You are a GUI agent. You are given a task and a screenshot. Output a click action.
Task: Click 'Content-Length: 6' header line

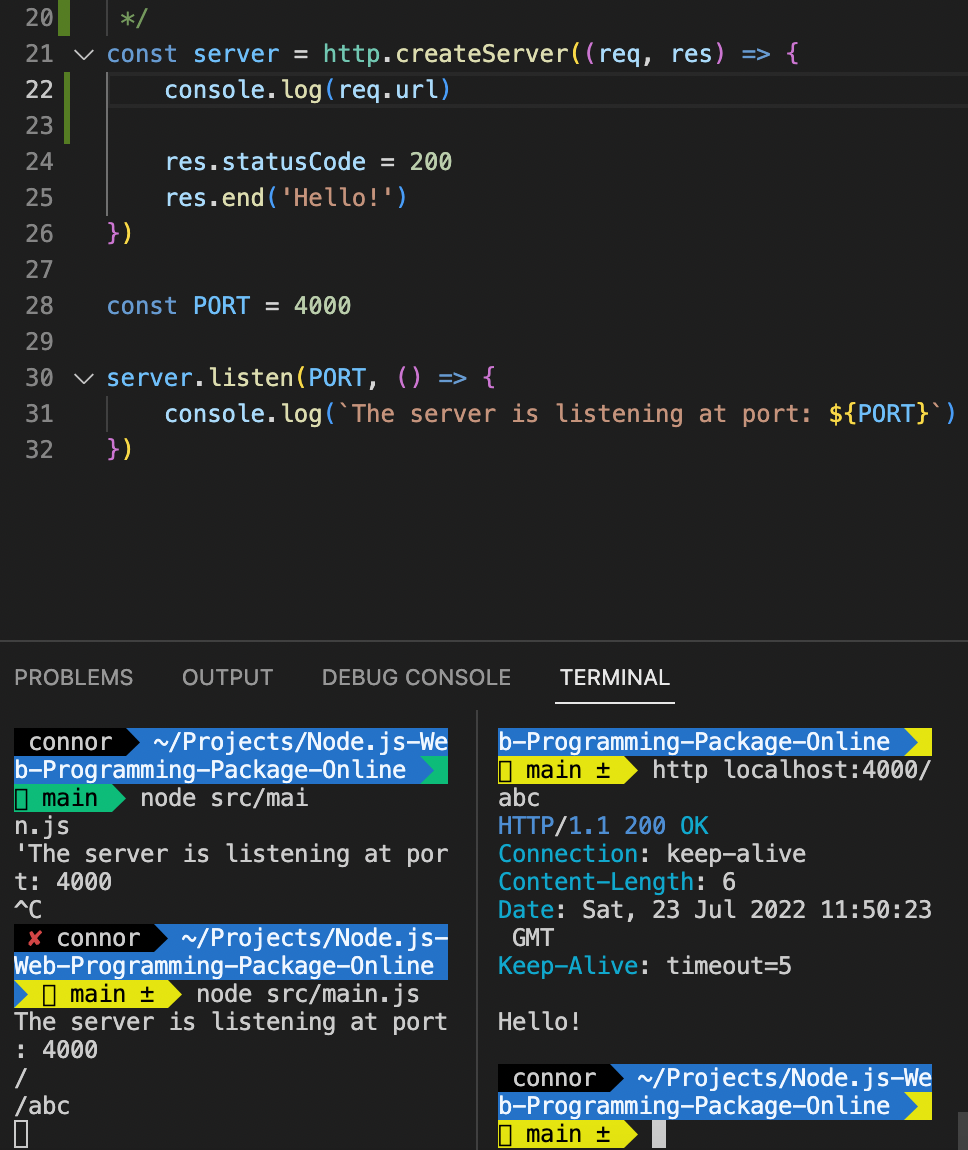pos(617,882)
